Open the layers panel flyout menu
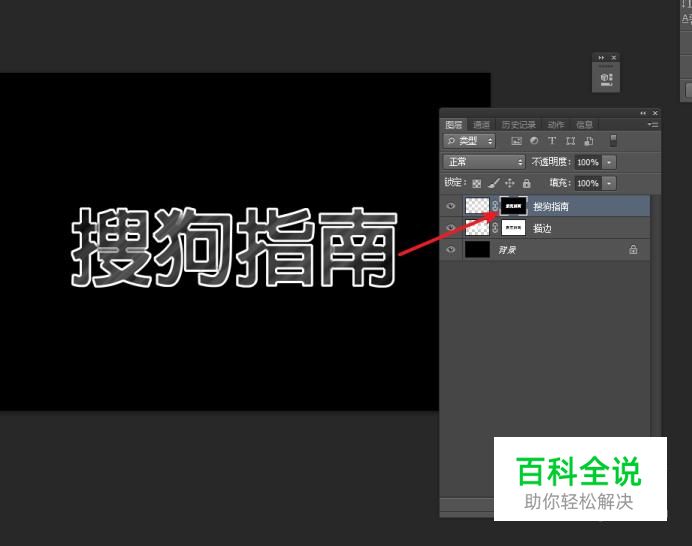 [x=653, y=125]
